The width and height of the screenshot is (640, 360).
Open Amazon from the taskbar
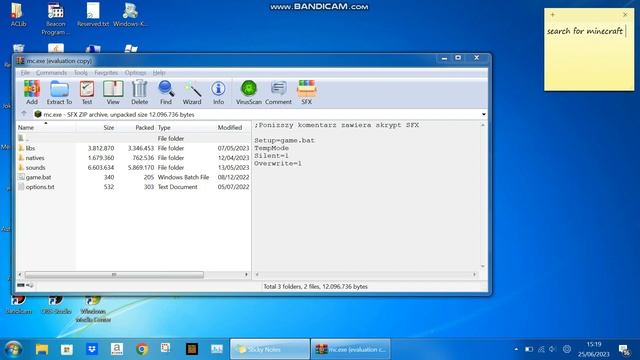(x=117, y=349)
